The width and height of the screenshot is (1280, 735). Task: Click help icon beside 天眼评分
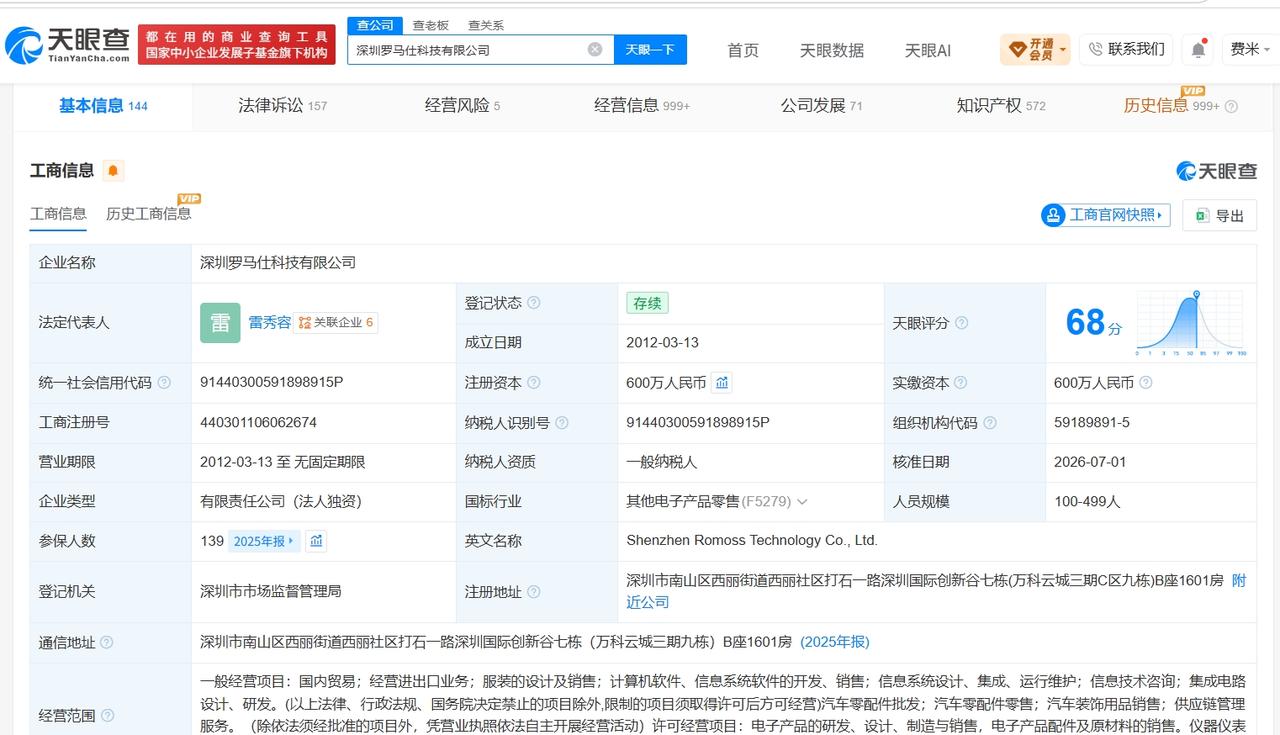click(961, 323)
